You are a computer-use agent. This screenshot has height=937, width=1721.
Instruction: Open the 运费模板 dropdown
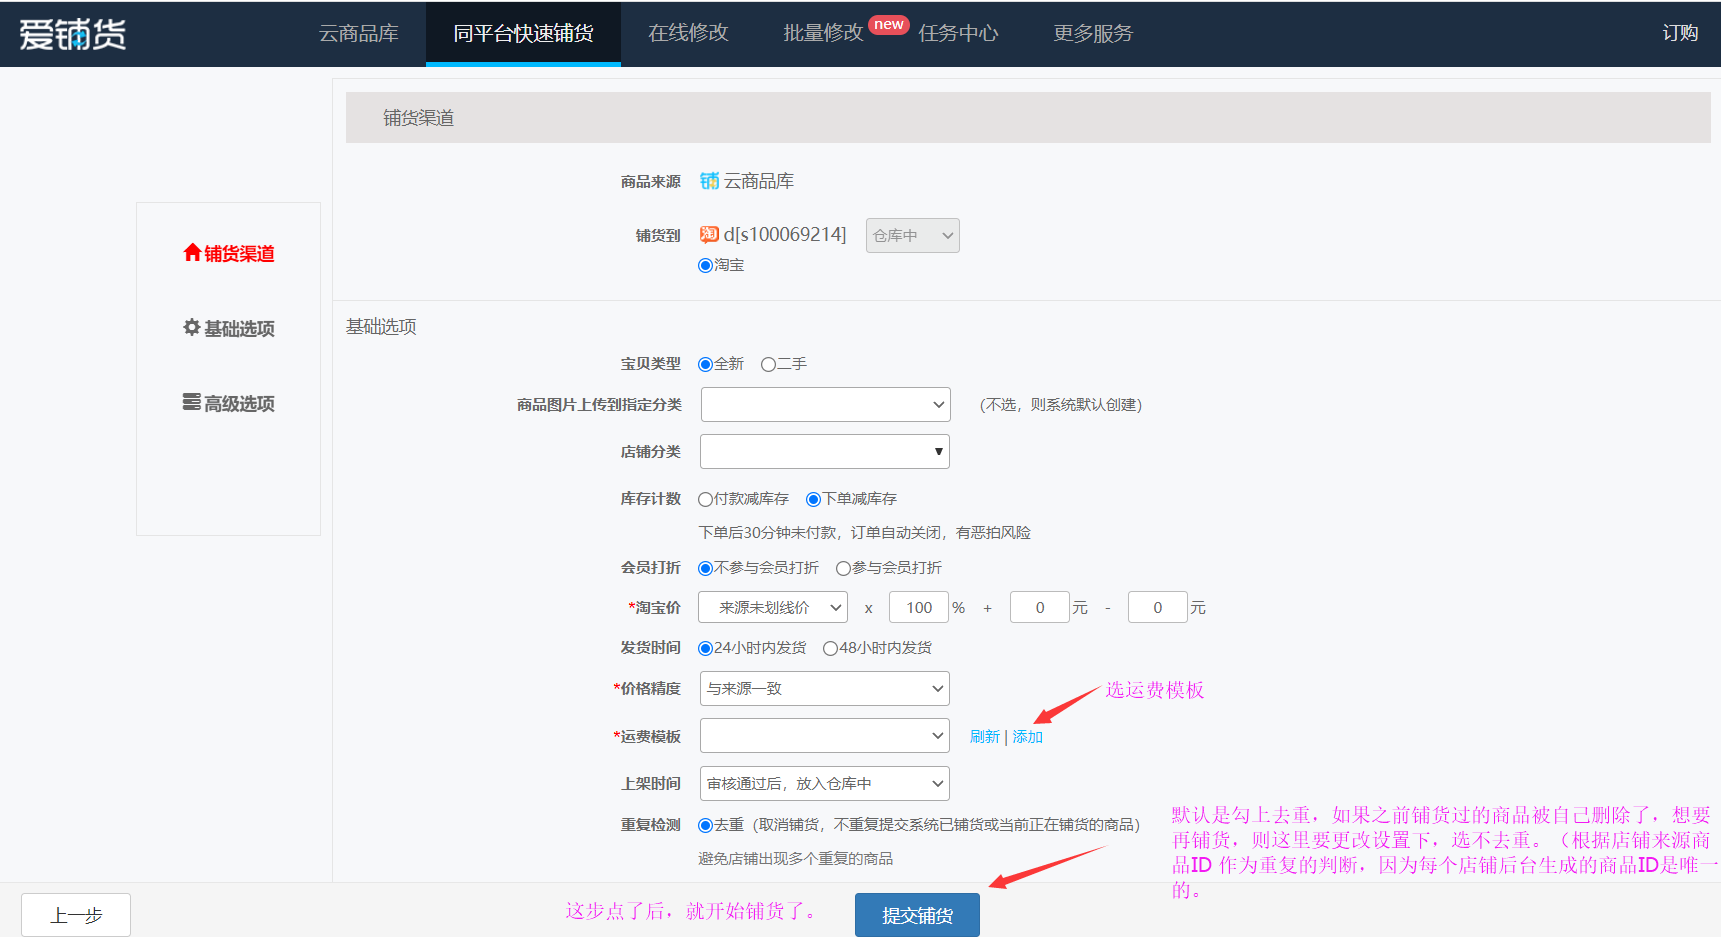pyautogui.click(x=825, y=736)
